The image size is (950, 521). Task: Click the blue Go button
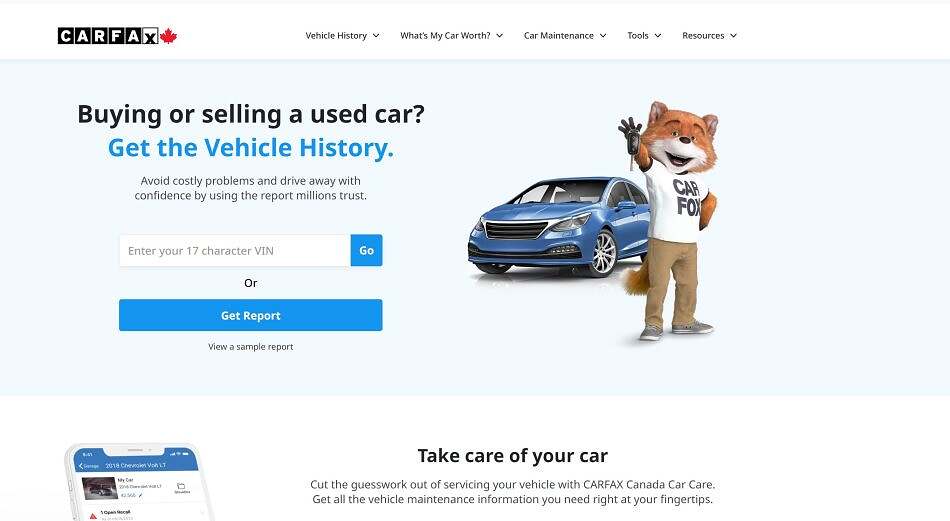(367, 250)
